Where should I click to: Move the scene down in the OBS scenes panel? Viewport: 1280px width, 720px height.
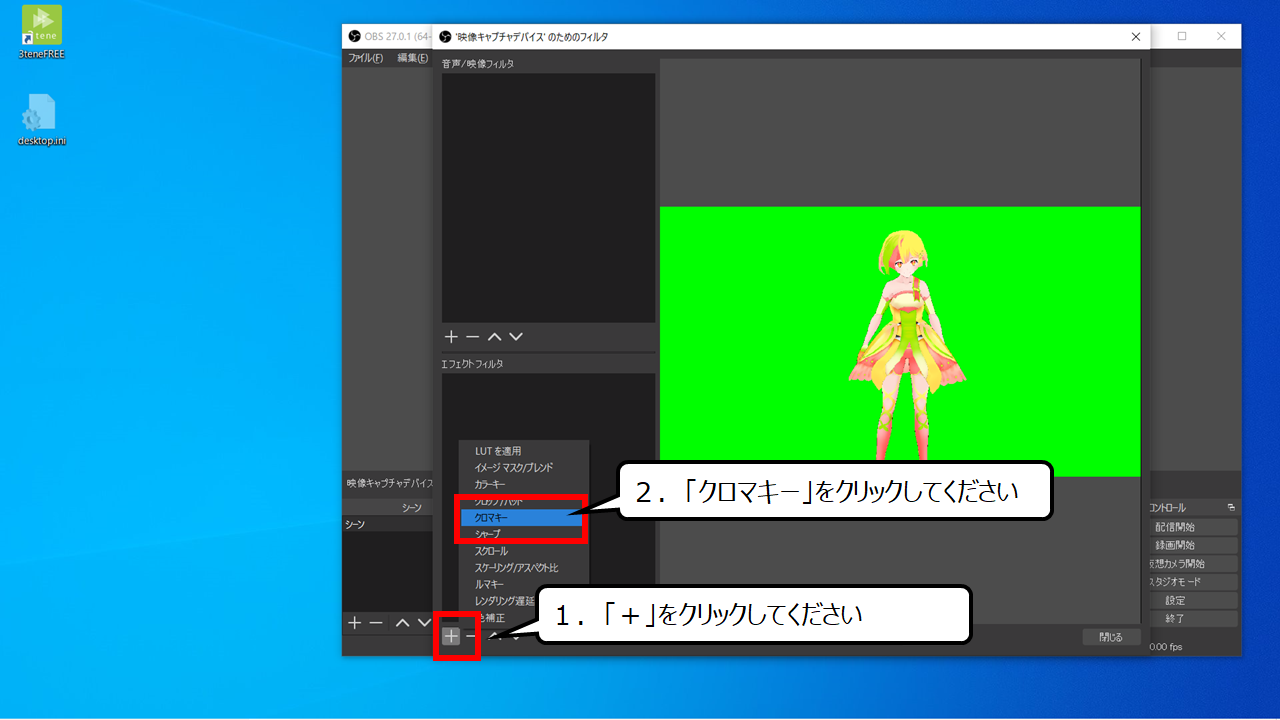(424, 623)
